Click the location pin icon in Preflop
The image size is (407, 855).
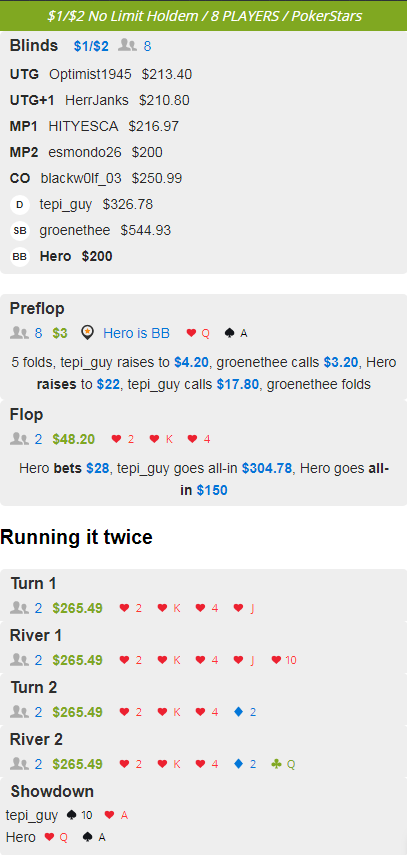87,333
